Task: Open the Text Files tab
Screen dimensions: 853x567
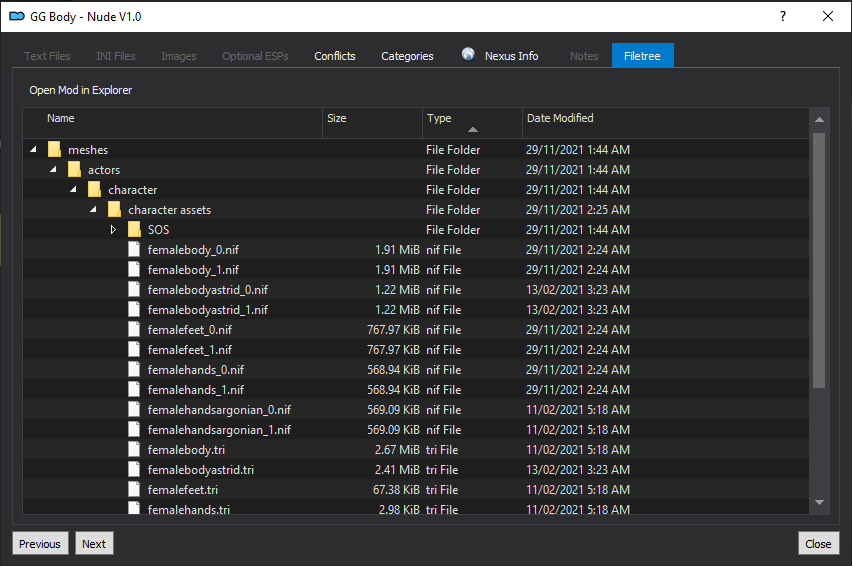Action: pyautogui.click(x=47, y=56)
